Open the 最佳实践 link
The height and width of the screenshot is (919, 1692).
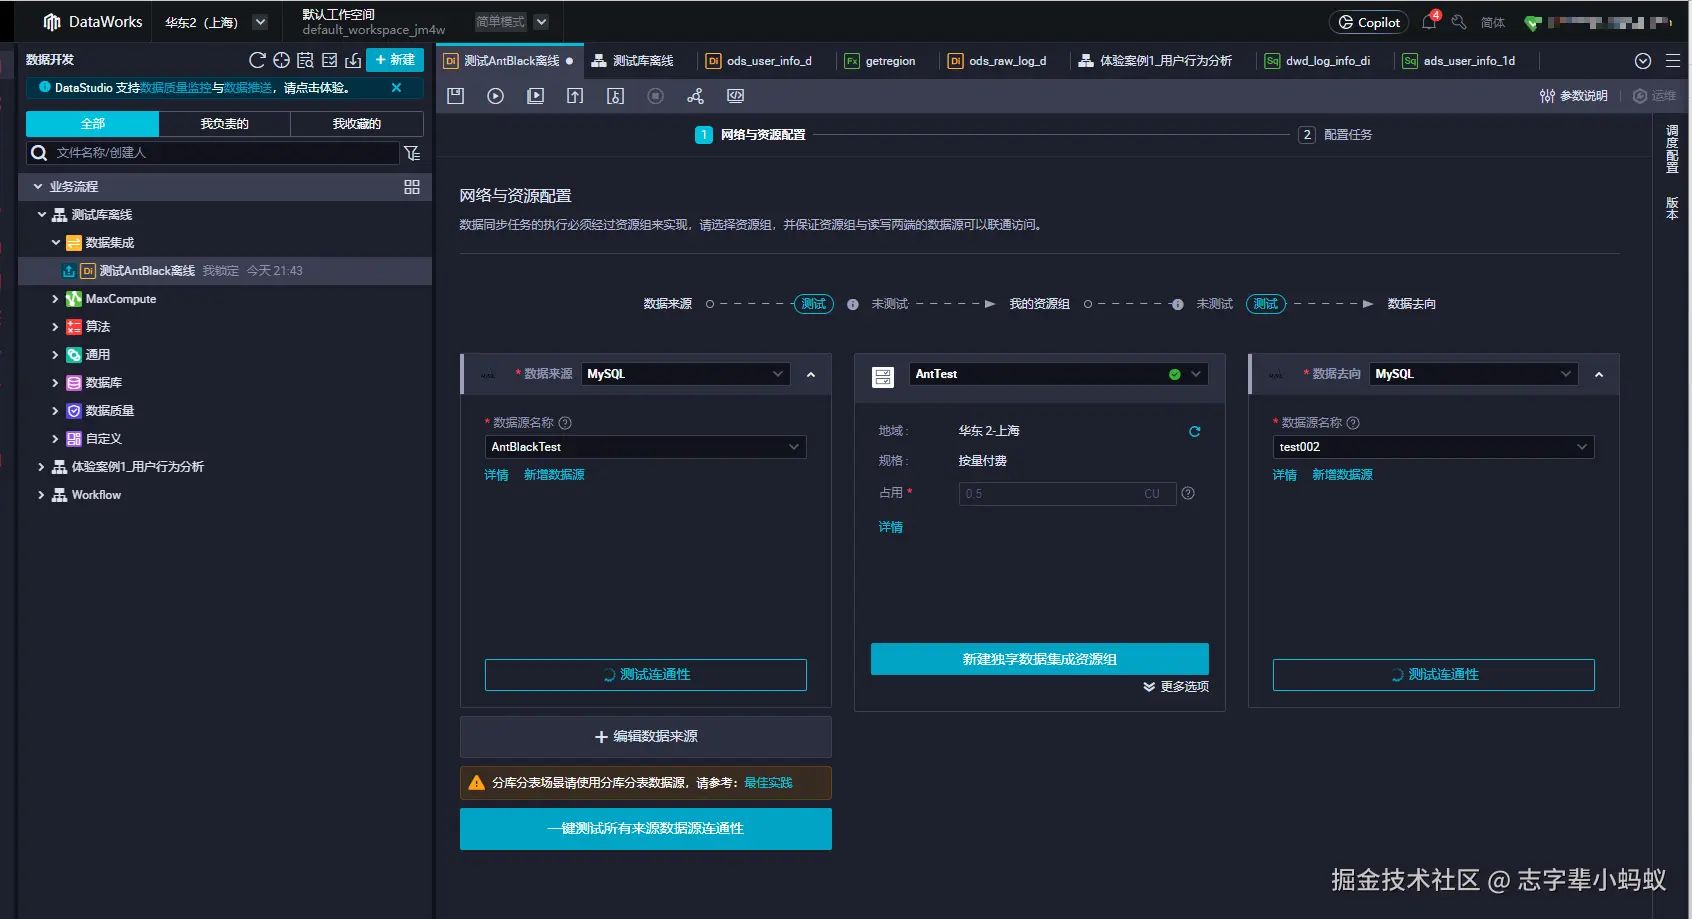point(768,783)
